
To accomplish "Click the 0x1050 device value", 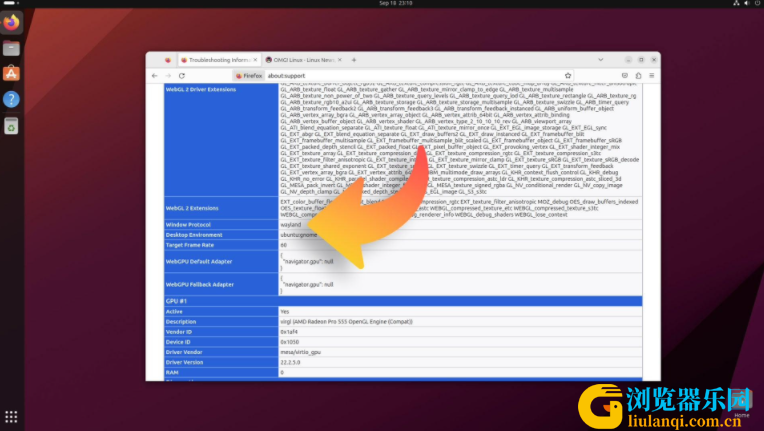I will tap(289, 342).
